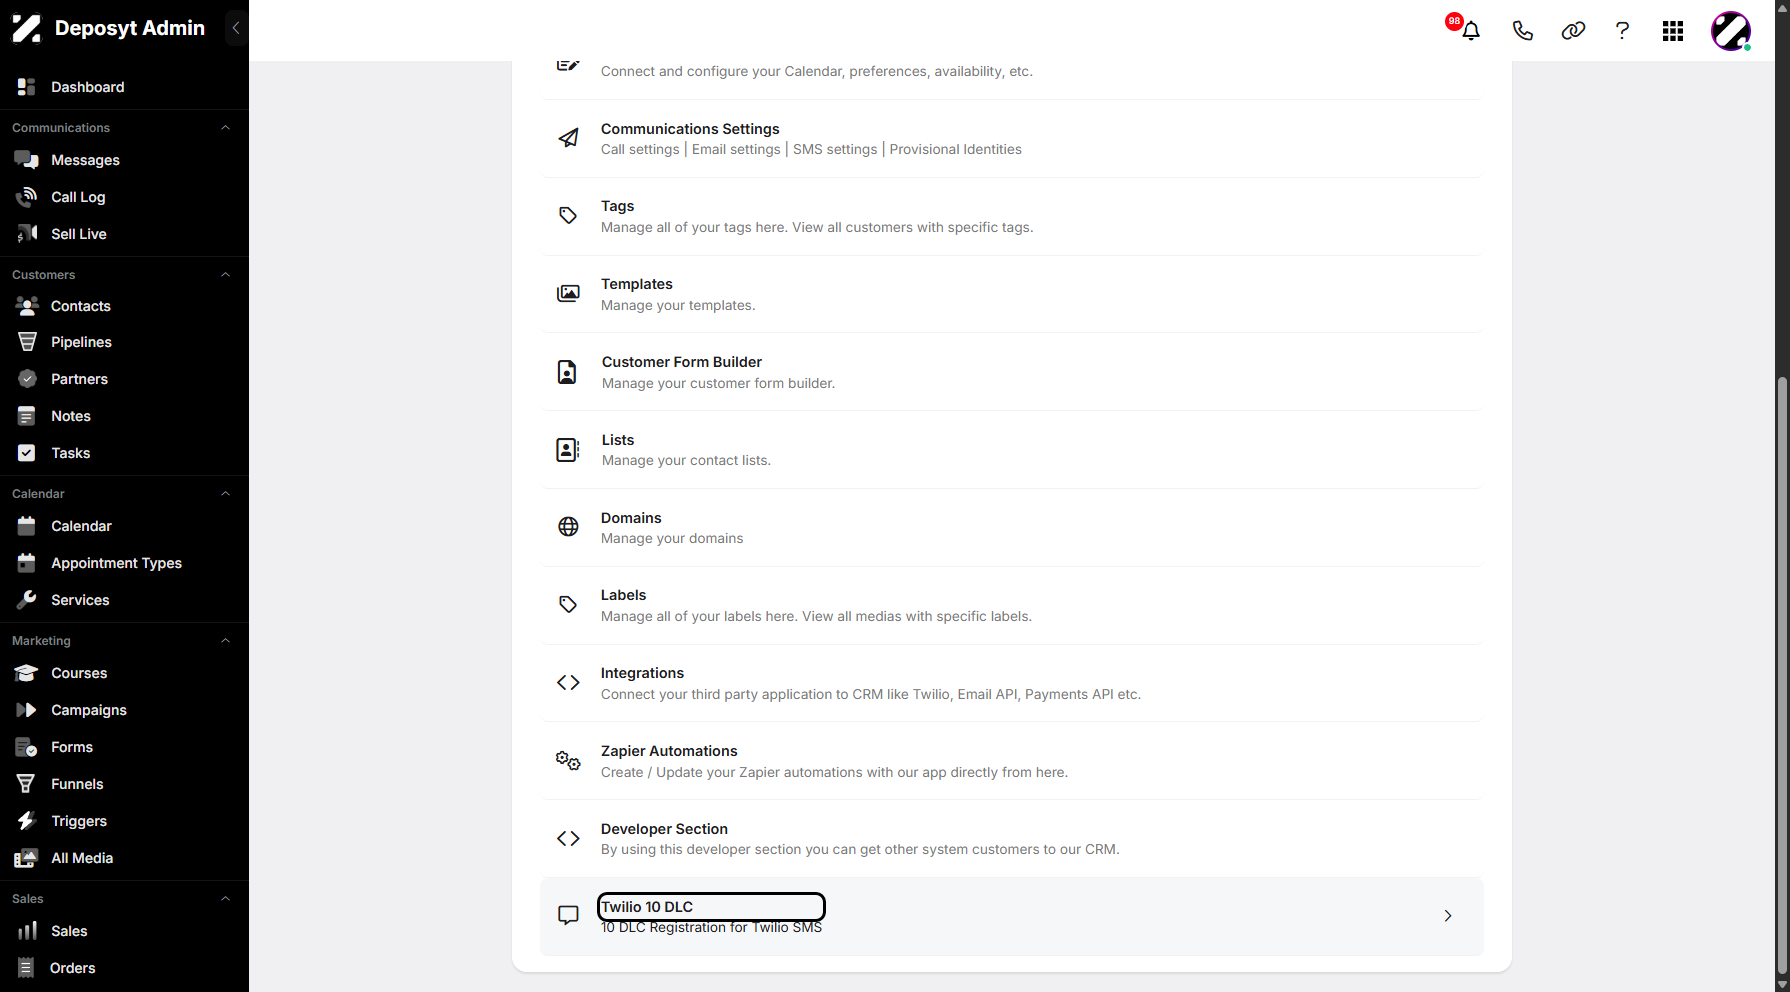Collapse the Calendar sidebar section
The image size is (1790, 992).
pos(225,494)
